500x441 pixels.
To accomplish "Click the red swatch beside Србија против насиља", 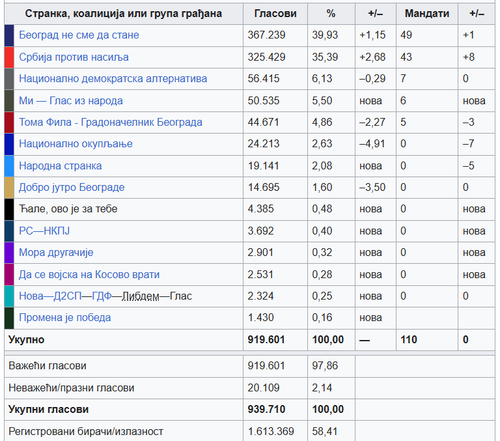I will point(9,57).
